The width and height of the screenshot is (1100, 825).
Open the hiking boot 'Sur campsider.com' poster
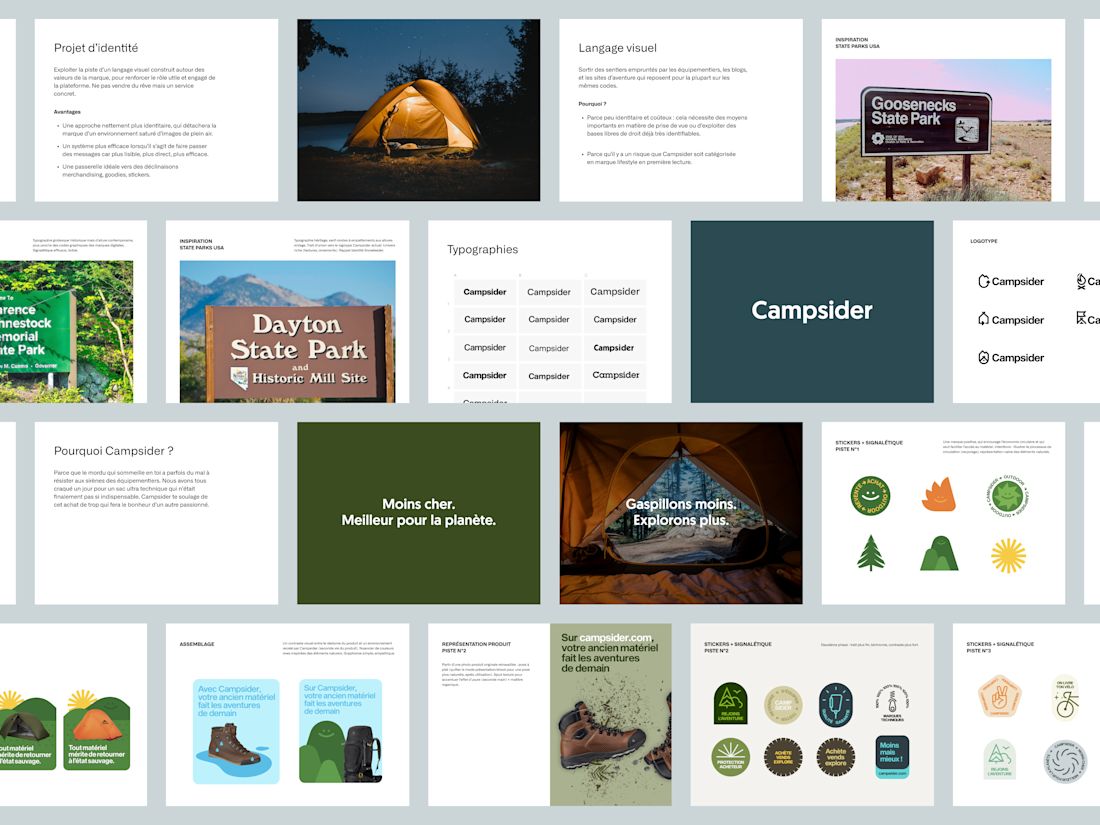611,714
